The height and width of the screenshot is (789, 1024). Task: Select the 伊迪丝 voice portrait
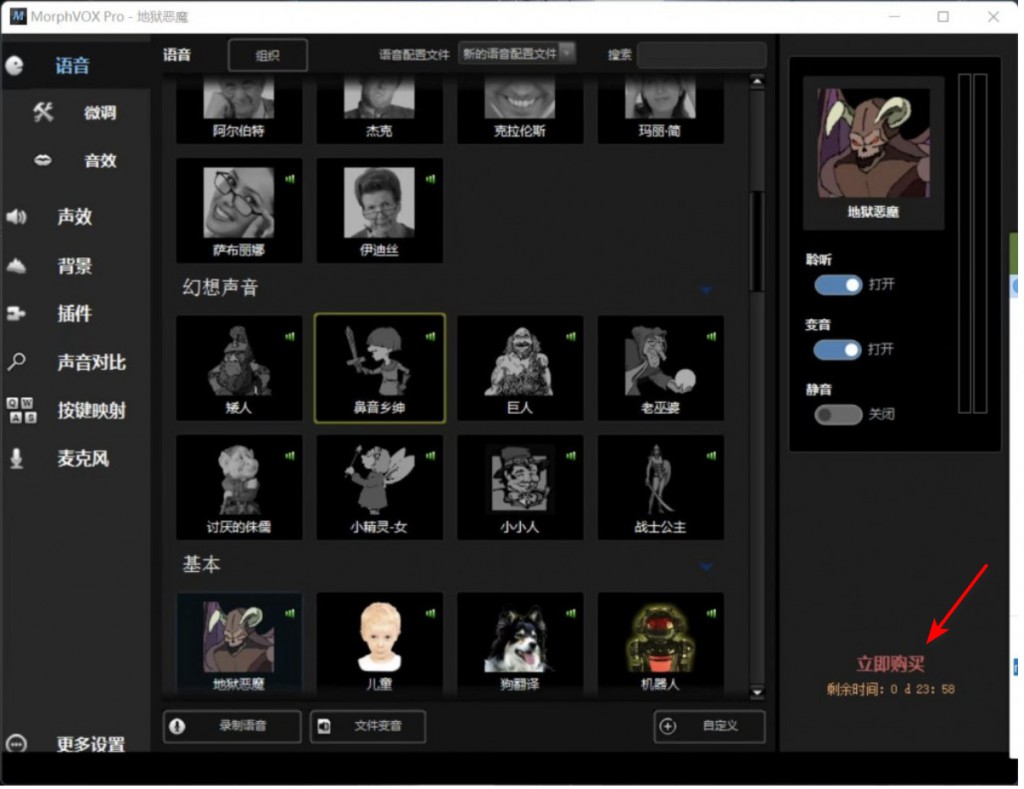[x=379, y=202]
